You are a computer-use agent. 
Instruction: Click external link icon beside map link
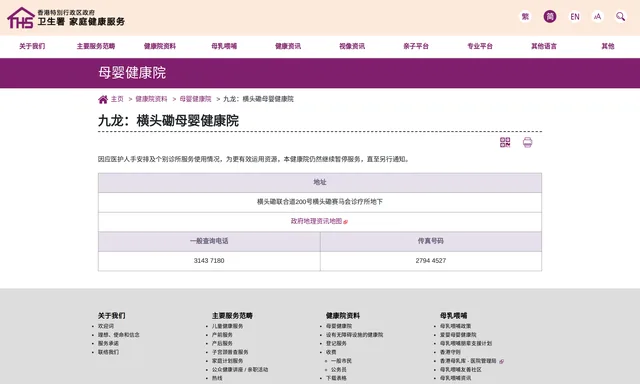click(346, 222)
